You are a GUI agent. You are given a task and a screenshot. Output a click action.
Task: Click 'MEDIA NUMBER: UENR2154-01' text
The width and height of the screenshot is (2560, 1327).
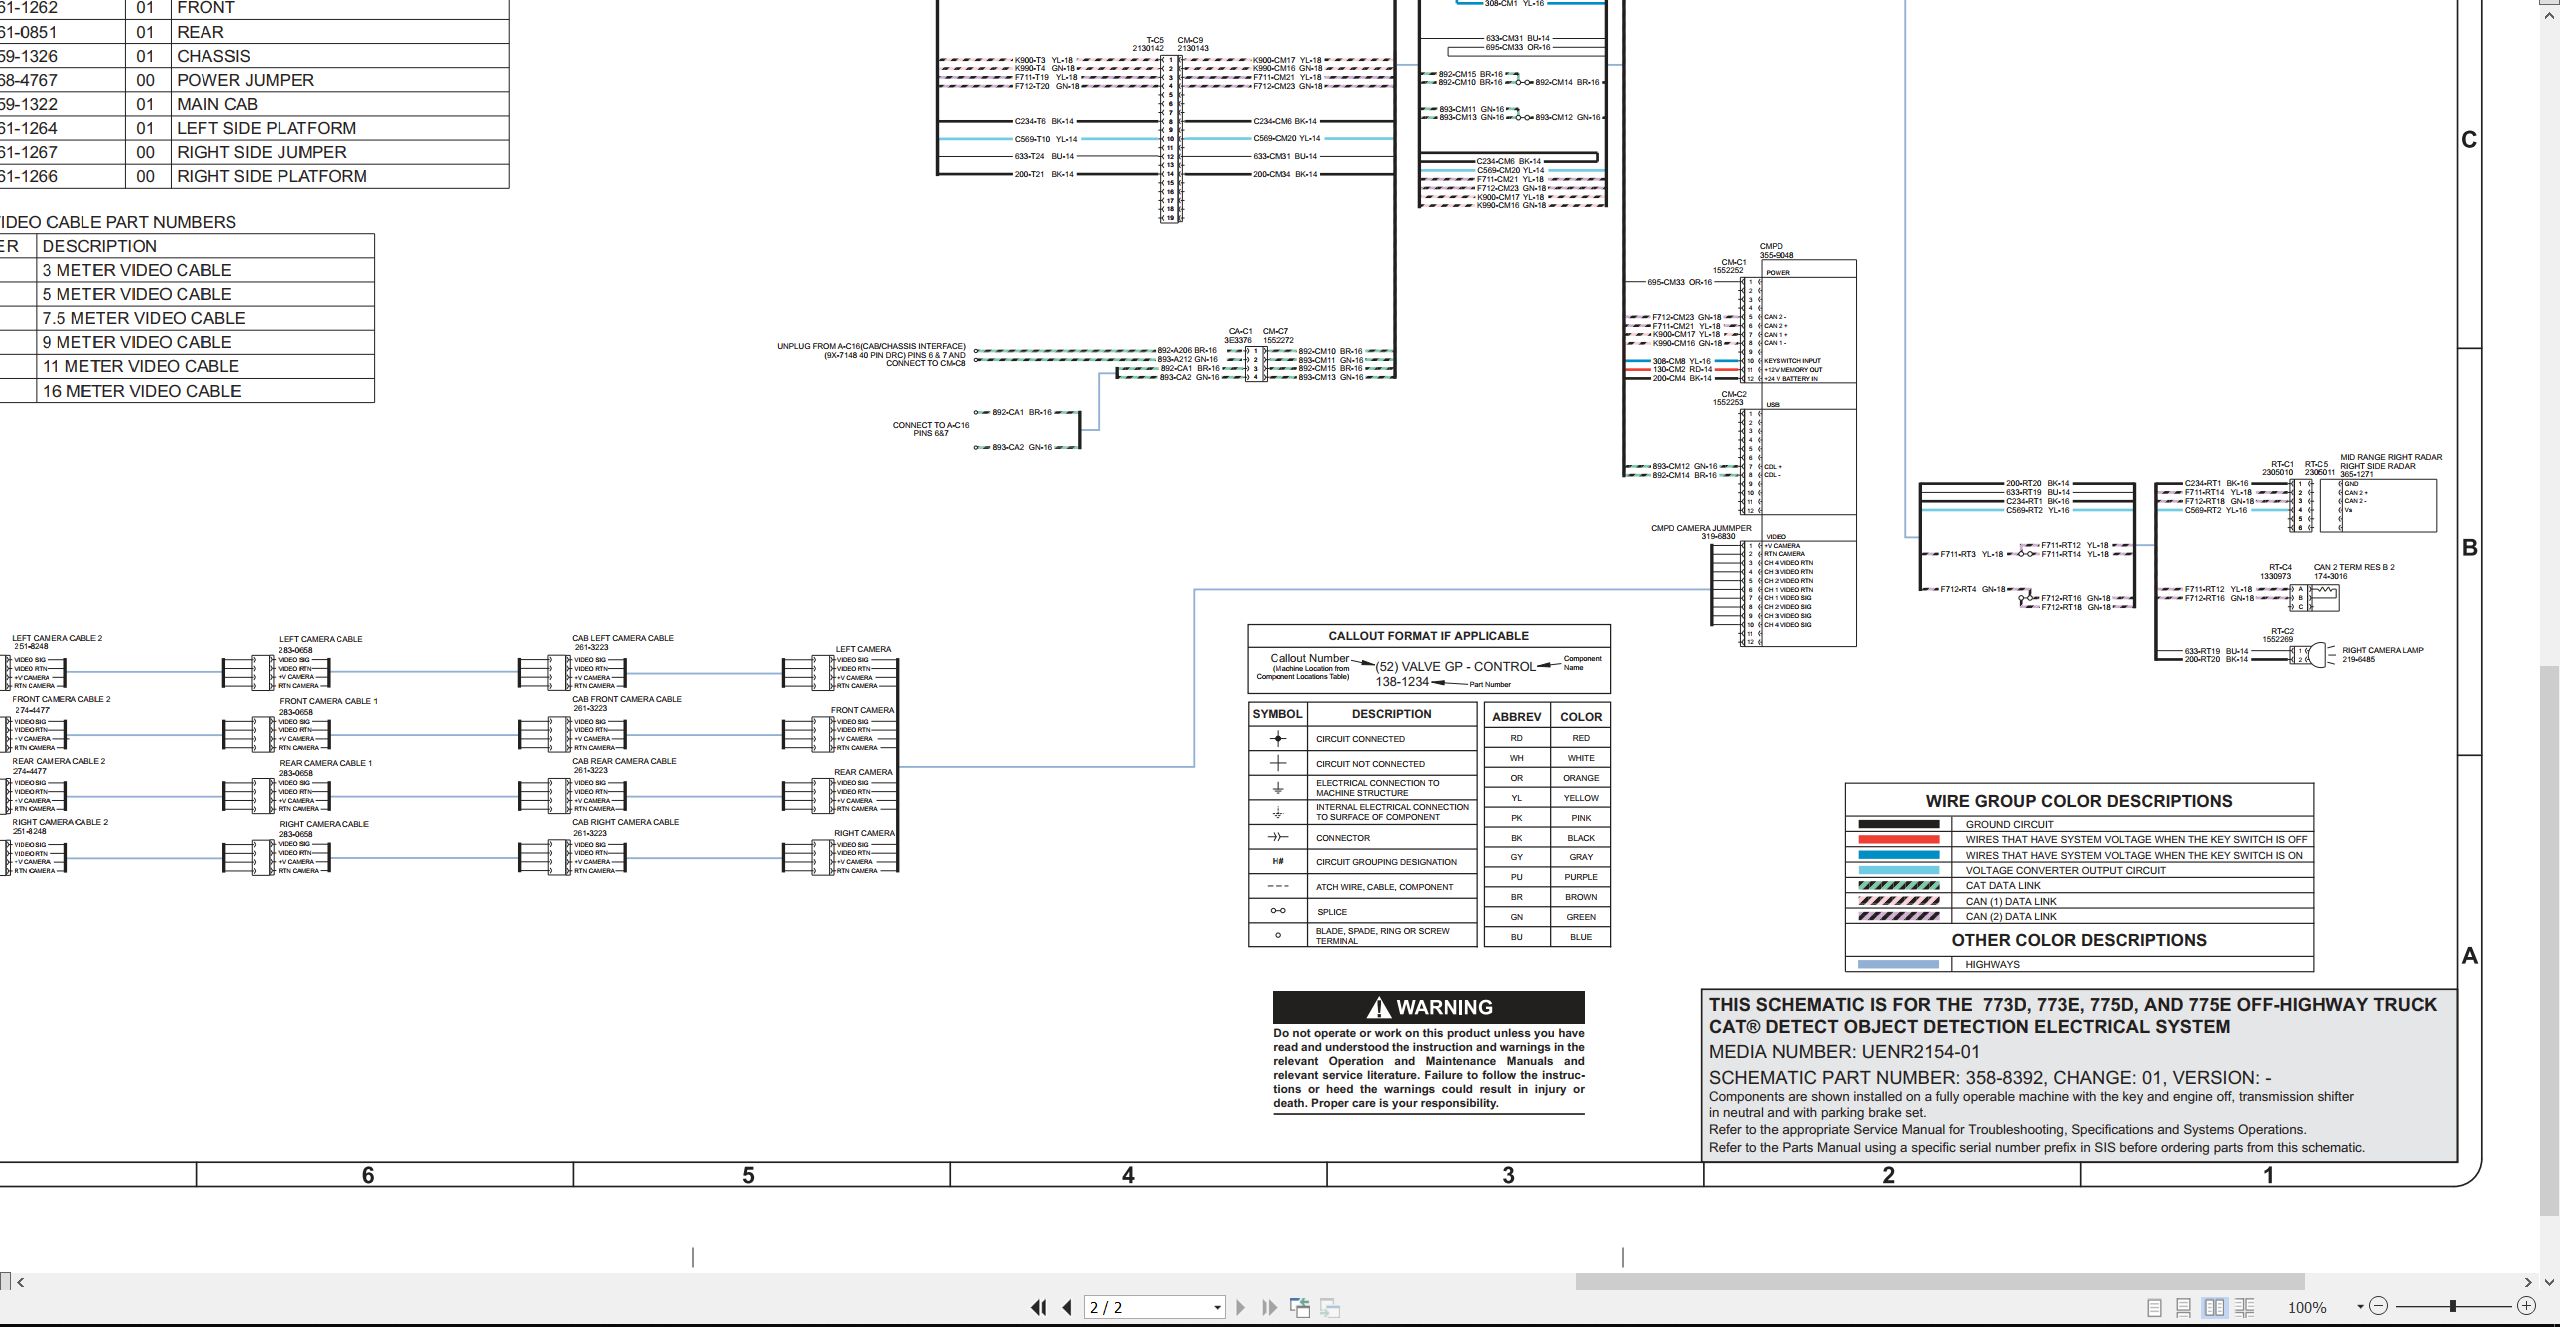pos(1844,1052)
